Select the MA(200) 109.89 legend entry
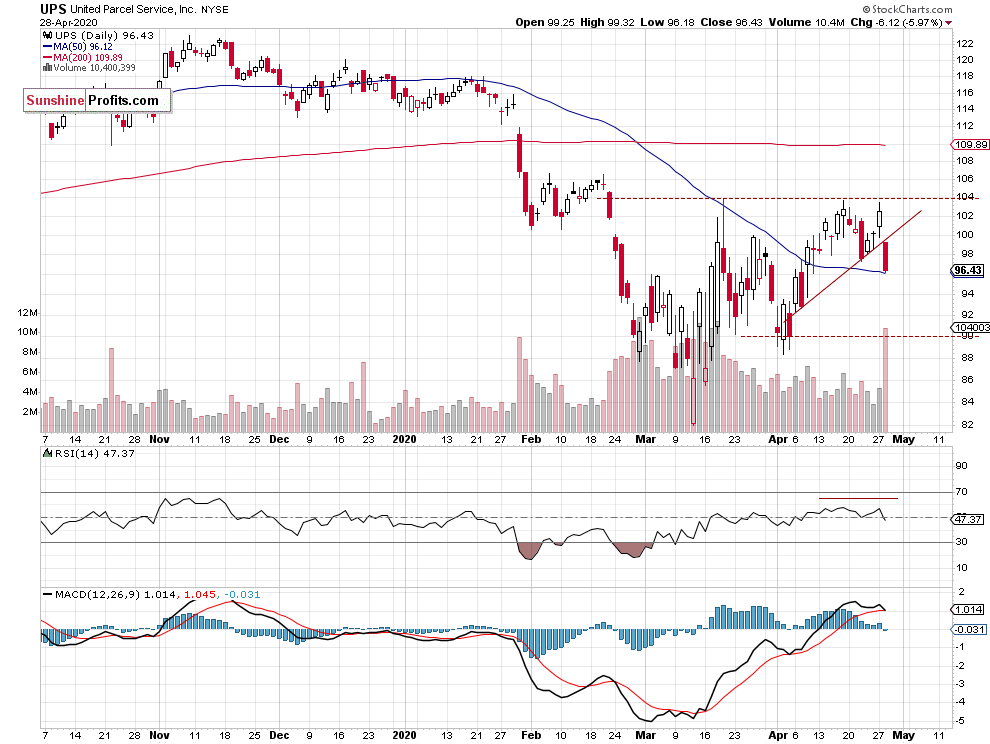Screen dimensions: 990x744 tap(83, 57)
